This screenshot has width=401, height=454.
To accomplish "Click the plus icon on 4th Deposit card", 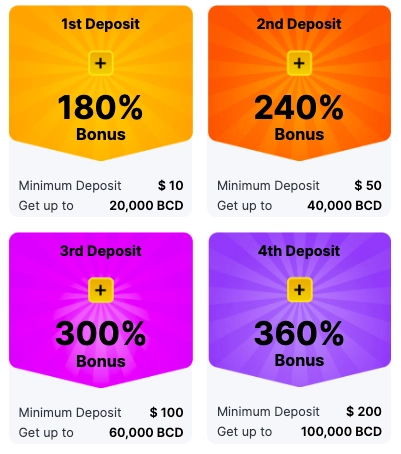I will point(299,289).
